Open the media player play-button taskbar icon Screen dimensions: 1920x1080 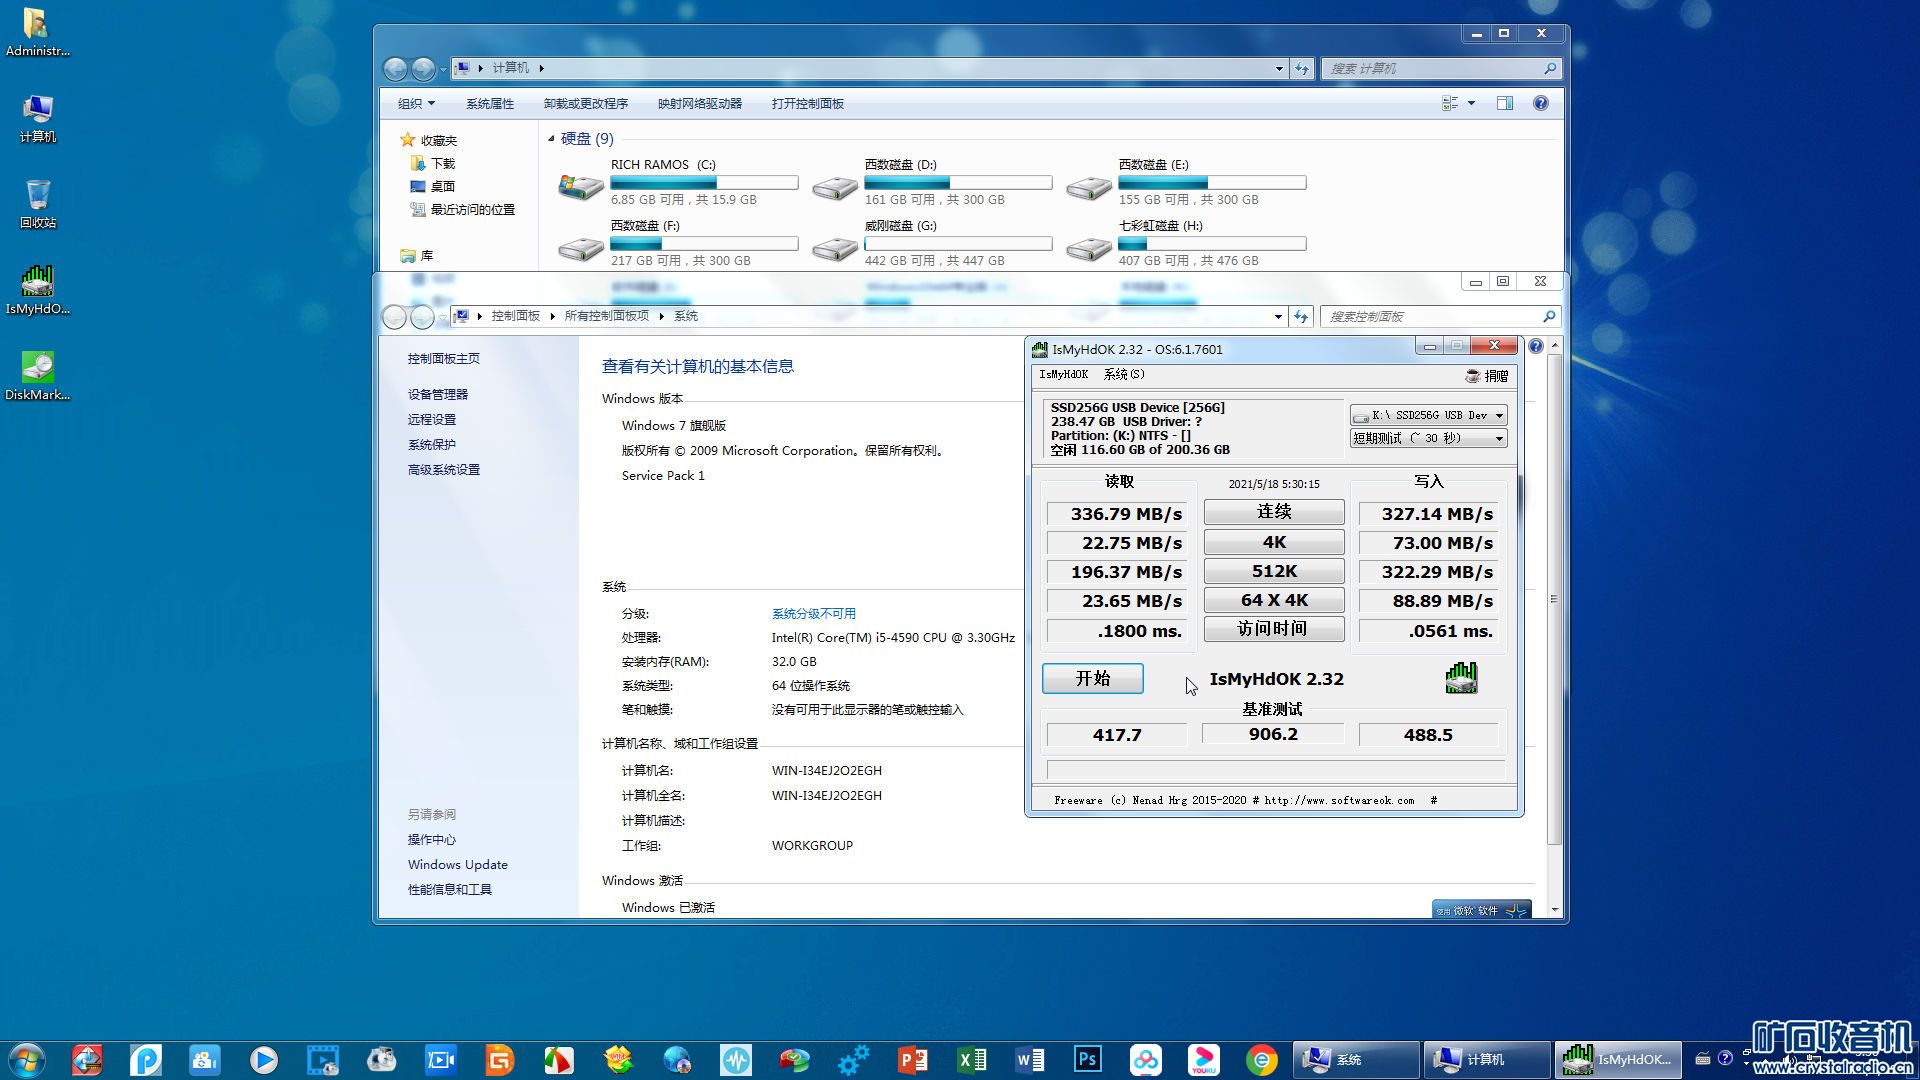pyautogui.click(x=264, y=1060)
